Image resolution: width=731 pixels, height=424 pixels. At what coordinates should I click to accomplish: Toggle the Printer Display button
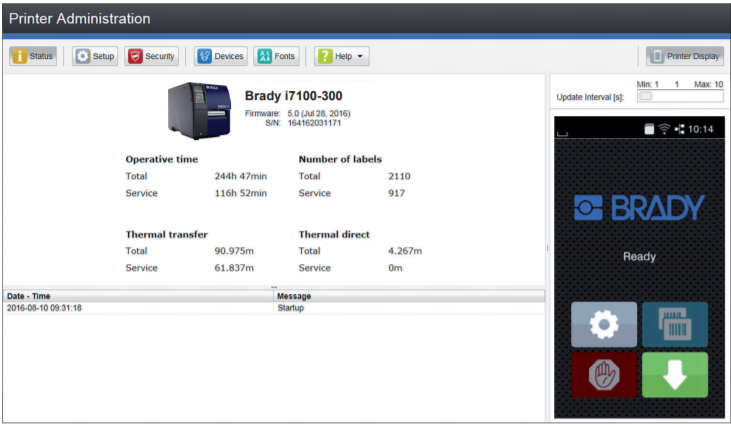pos(685,56)
